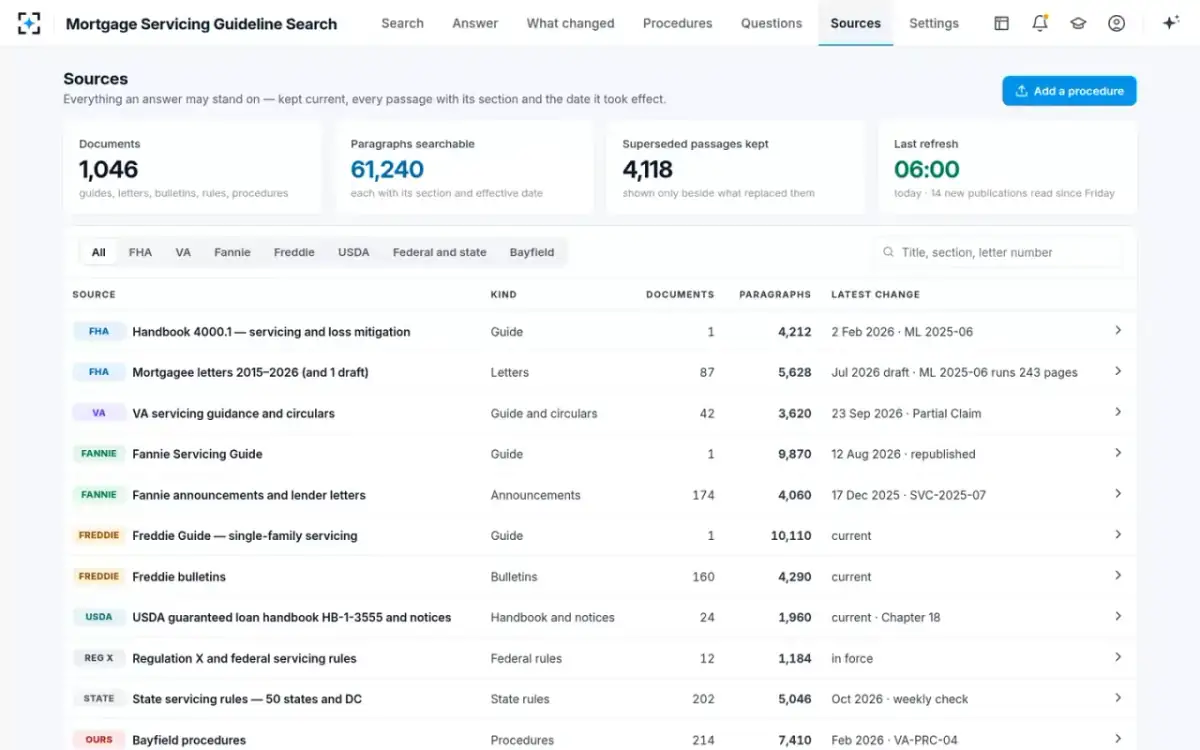This screenshot has width=1200, height=750.
Task: Click the OURS badge on Bayfield procedures
Action: point(99,740)
